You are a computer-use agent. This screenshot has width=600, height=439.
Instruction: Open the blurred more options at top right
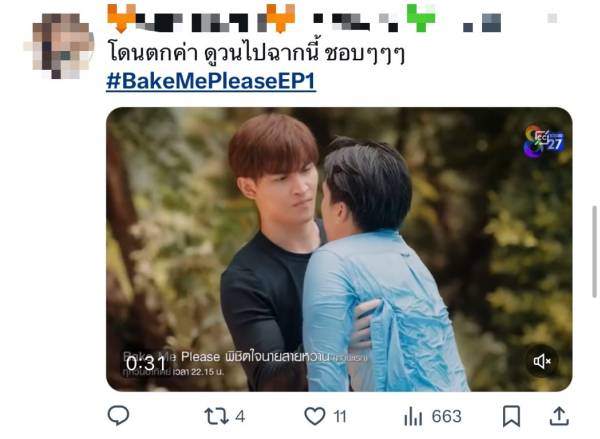tap(552, 18)
